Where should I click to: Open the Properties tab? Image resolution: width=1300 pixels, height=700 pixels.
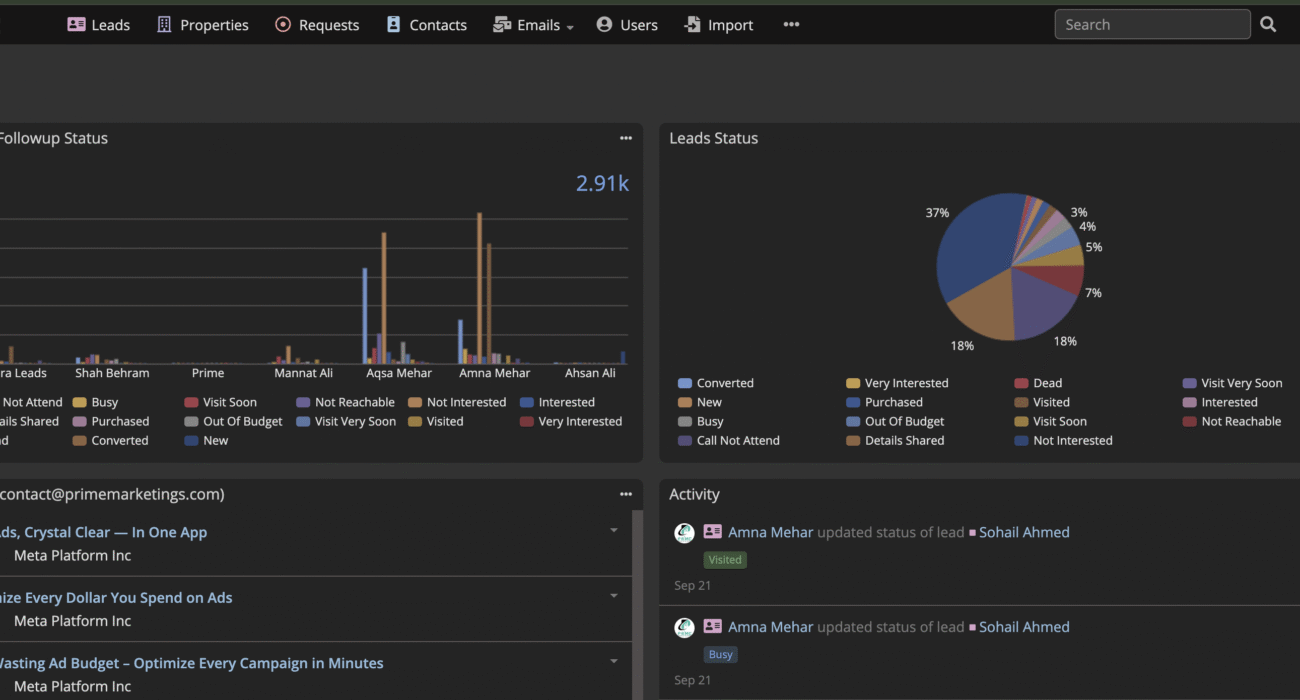(203, 25)
